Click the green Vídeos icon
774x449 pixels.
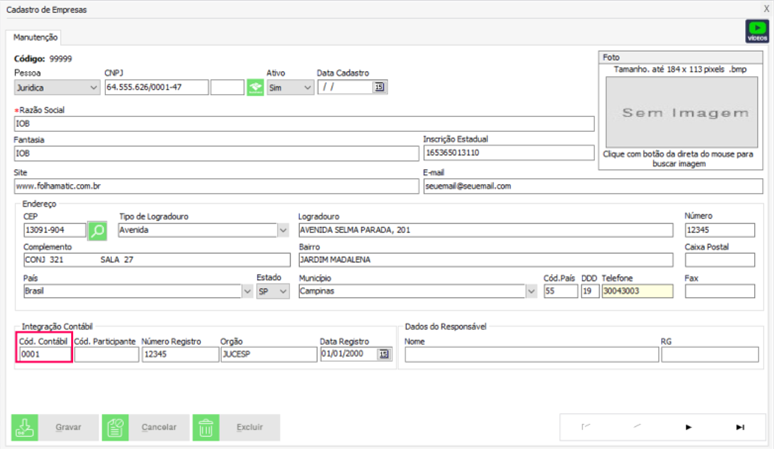pyautogui.click(x=758, y=31)
